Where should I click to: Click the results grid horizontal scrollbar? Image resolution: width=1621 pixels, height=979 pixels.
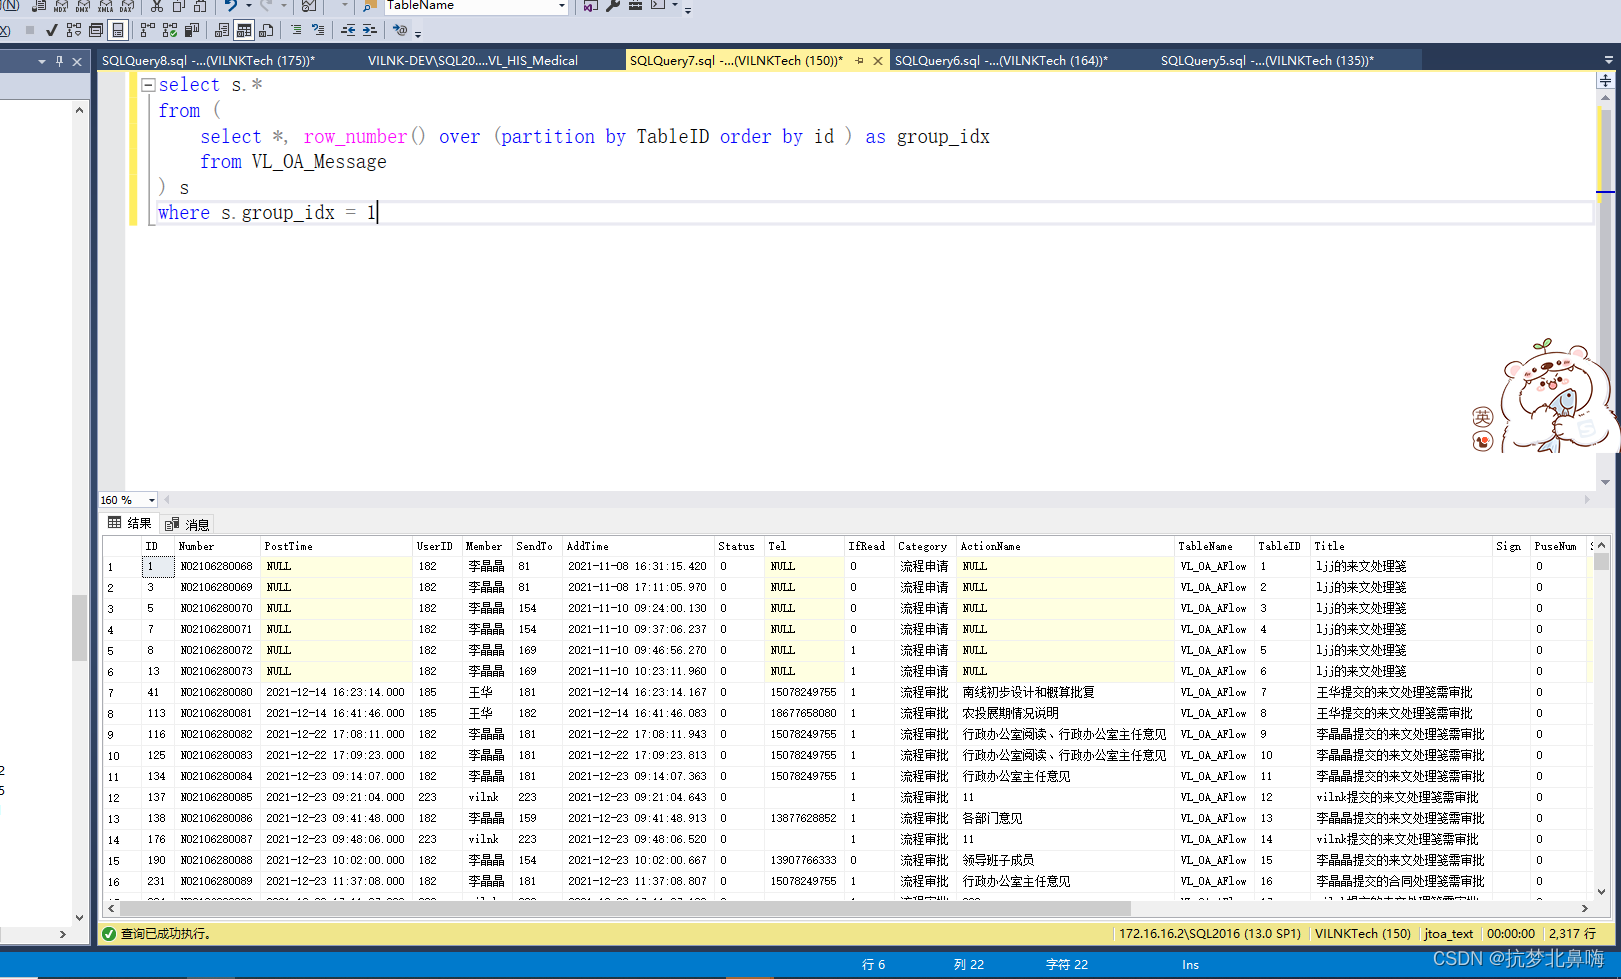point(625,908)
